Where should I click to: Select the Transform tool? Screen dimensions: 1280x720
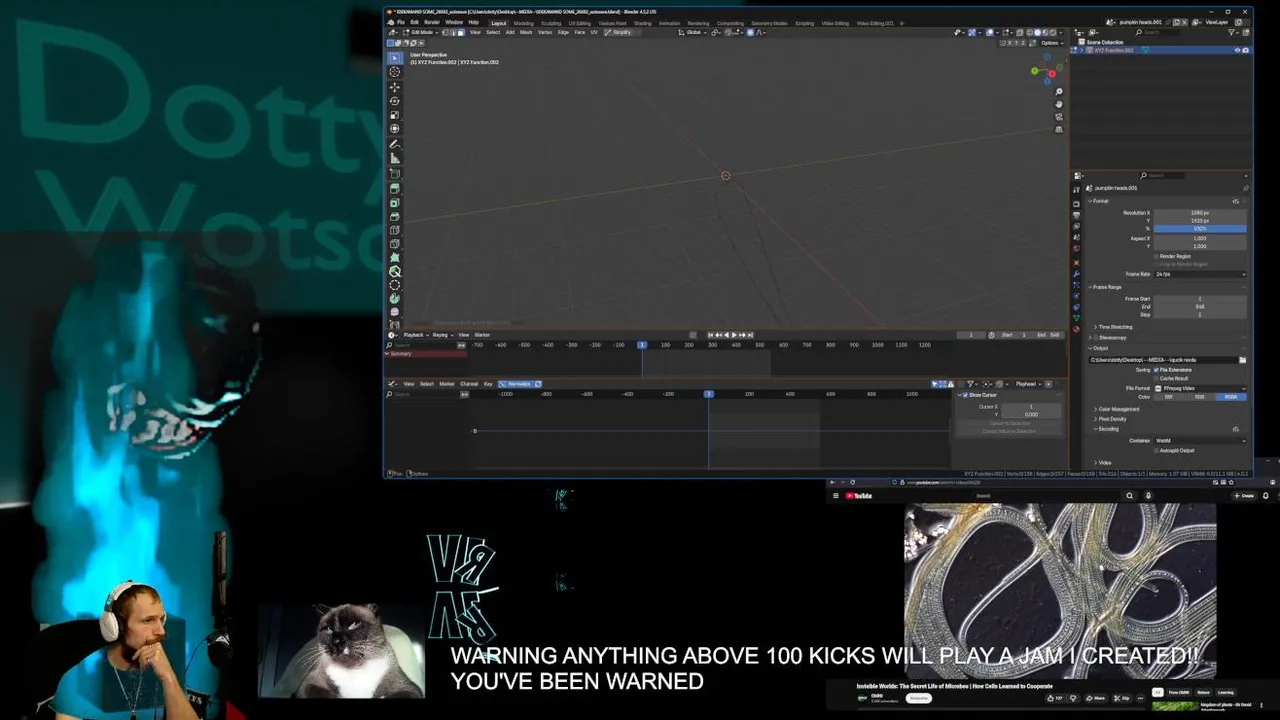tap(395, 129)
